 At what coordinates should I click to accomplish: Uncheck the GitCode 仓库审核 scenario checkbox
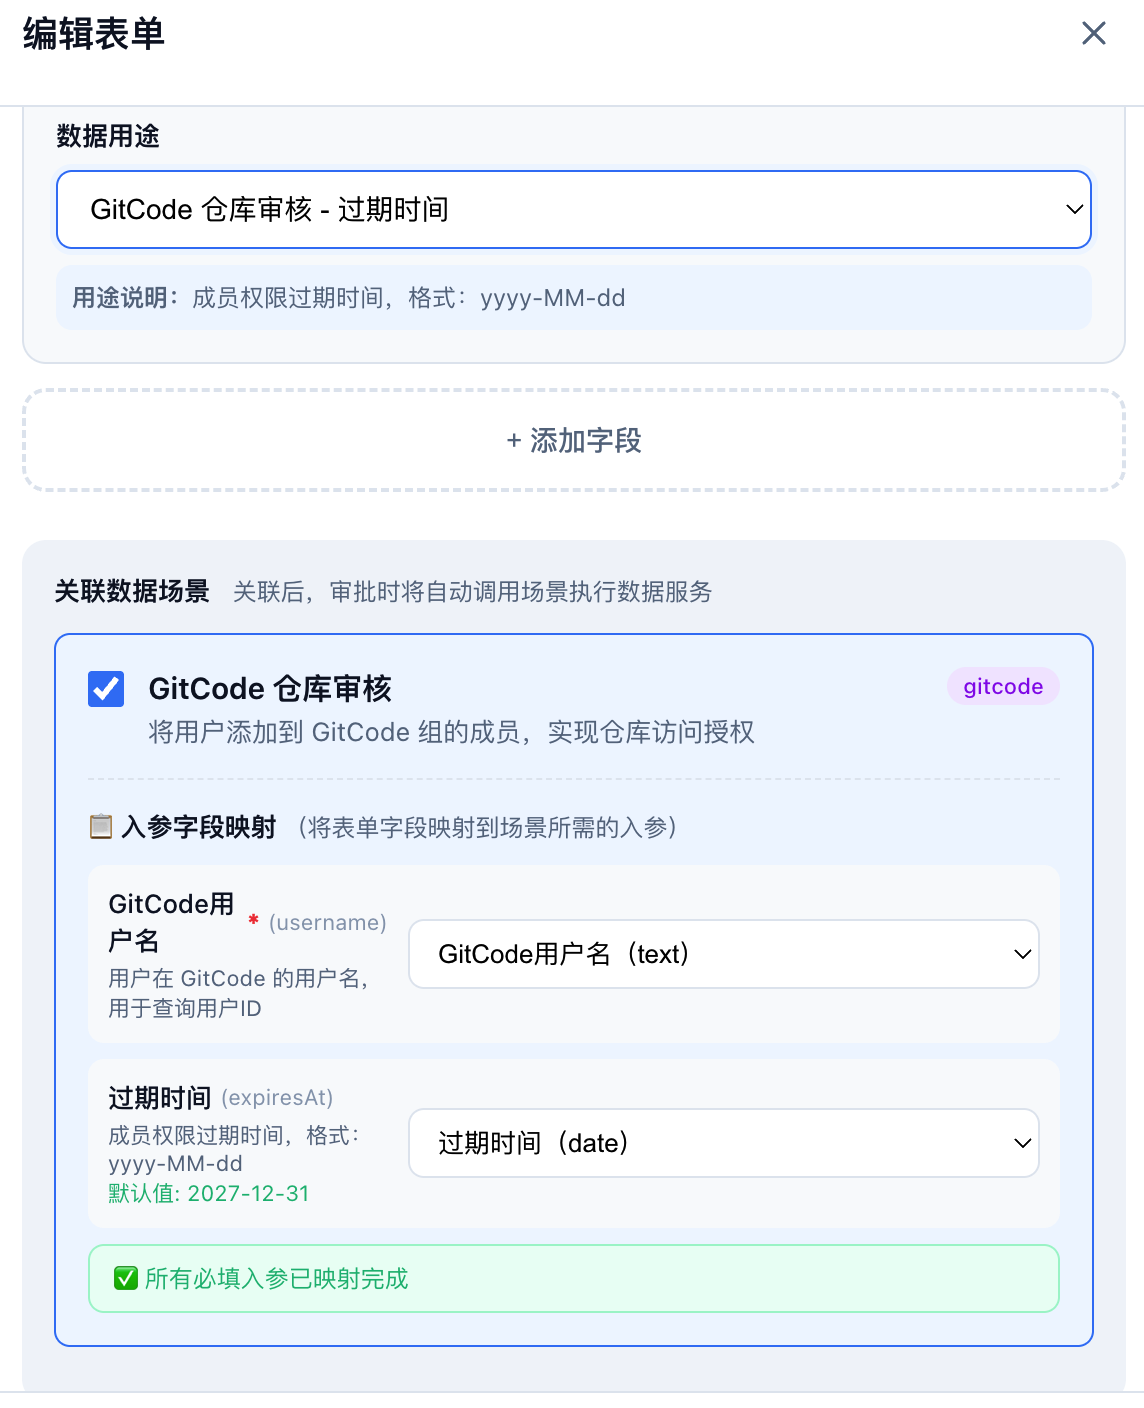[x=106, y=689]
